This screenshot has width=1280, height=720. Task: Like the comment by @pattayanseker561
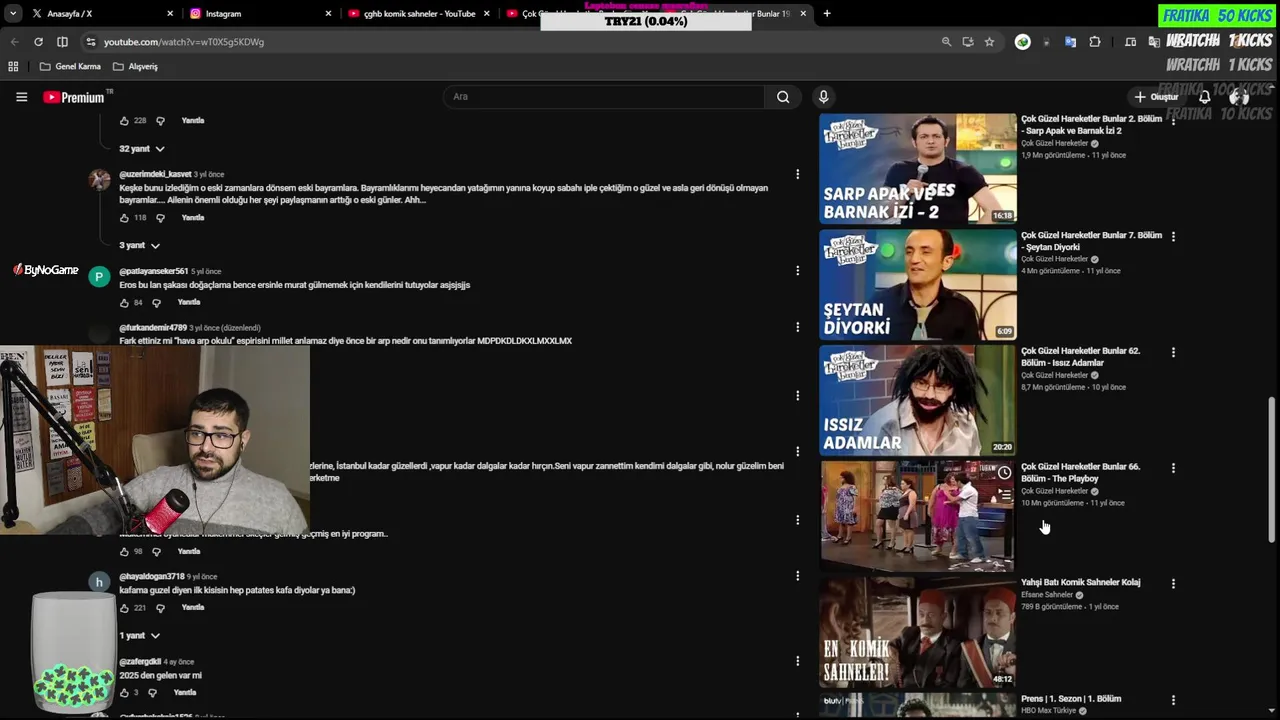[124, 303]
